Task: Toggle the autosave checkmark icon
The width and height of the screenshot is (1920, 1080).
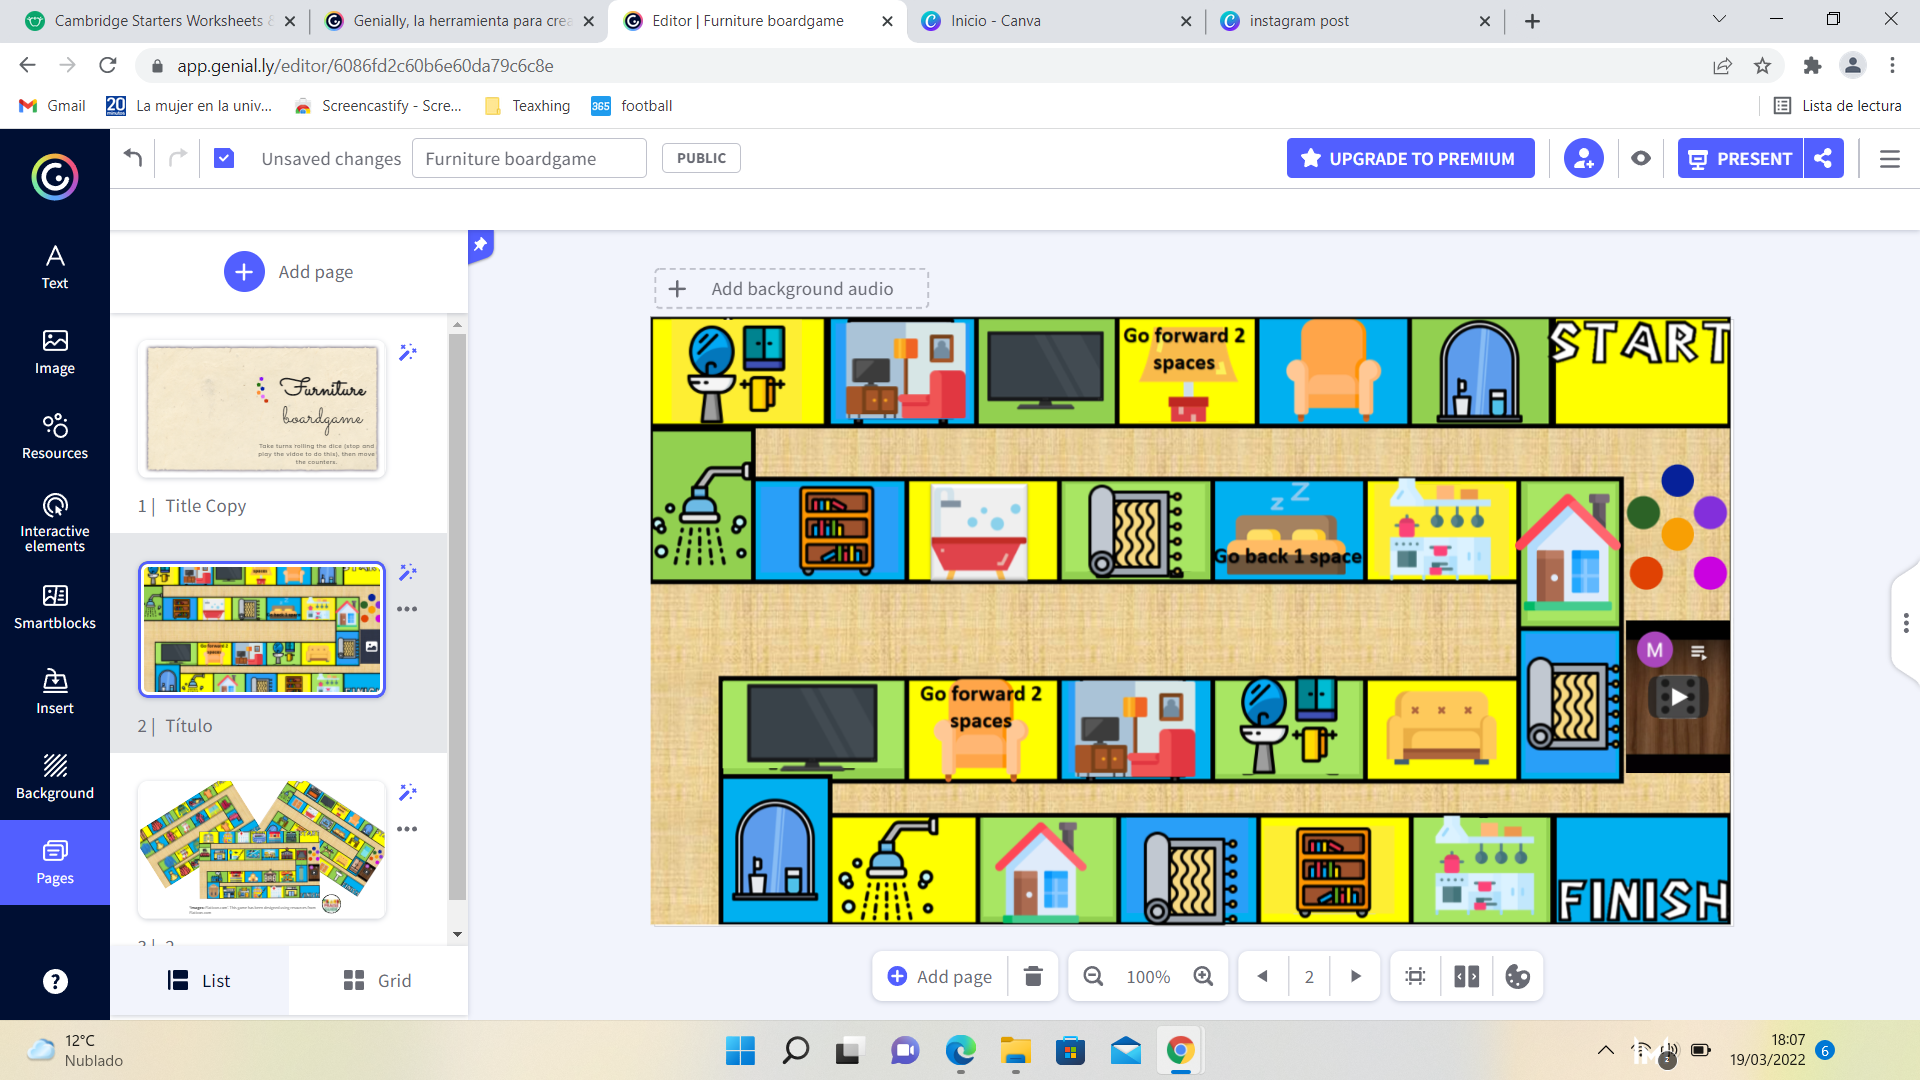Action: click(224, 158)
